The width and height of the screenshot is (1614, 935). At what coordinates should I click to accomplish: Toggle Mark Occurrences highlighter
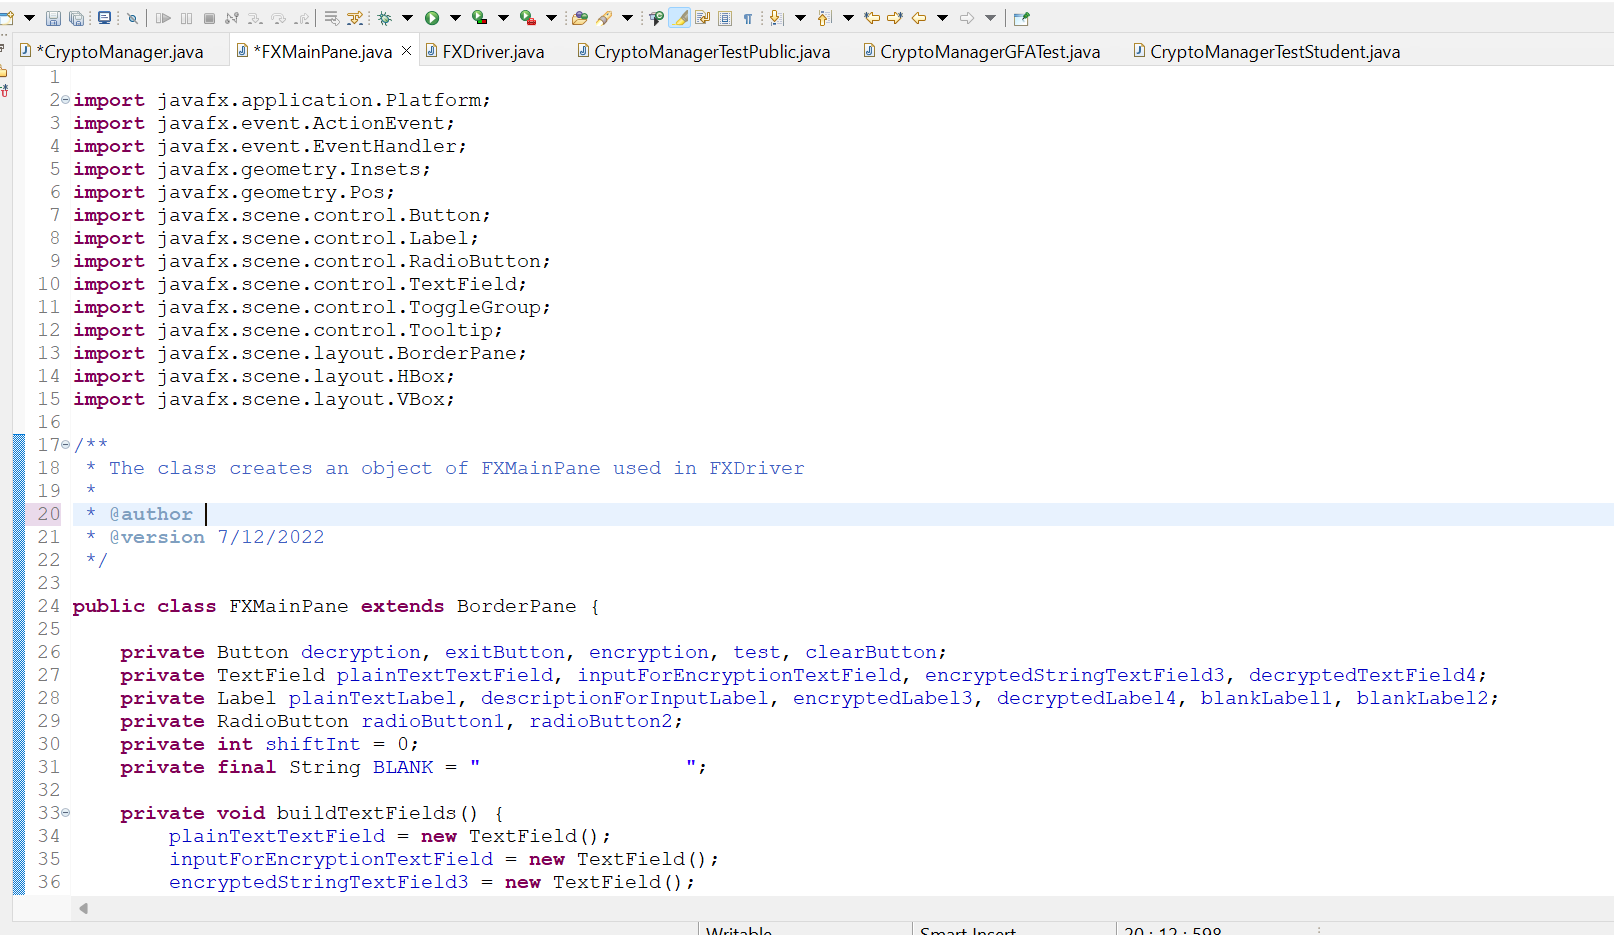click(679, 18)
